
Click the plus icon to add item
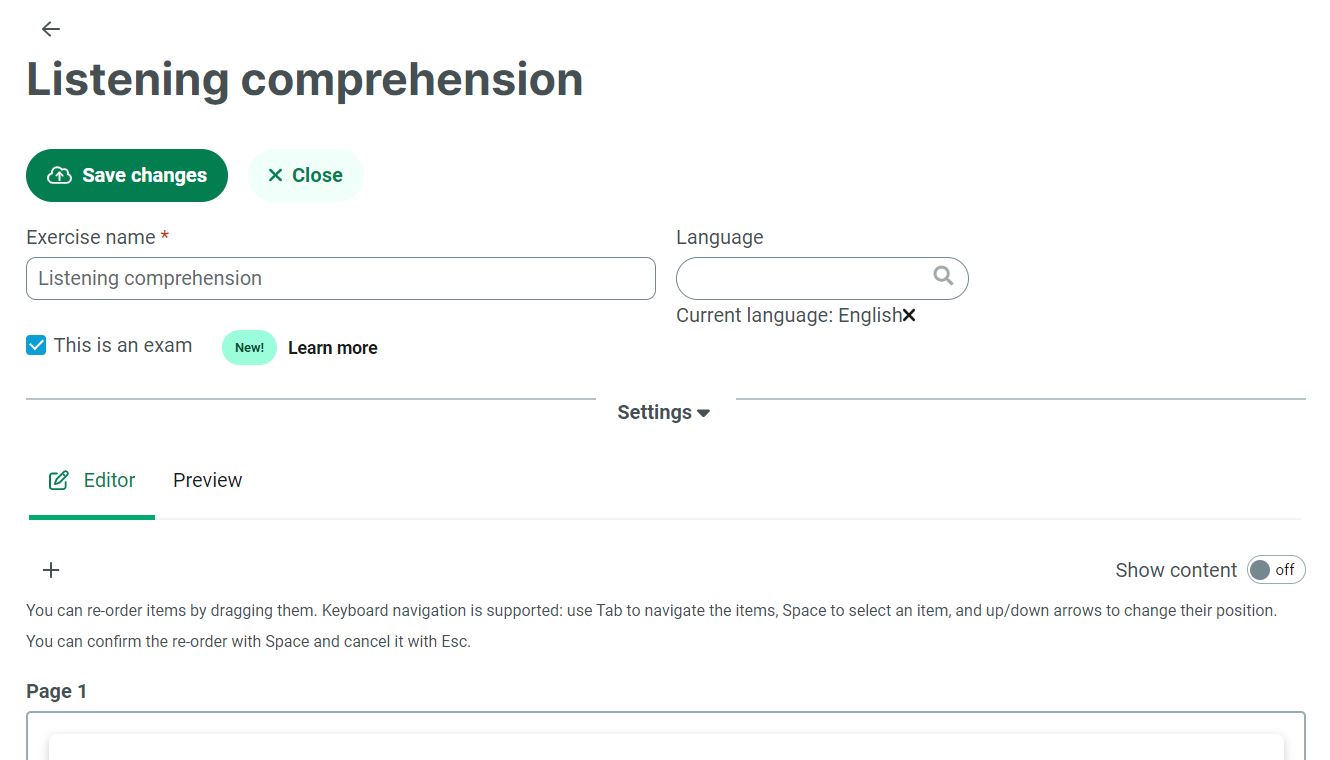(x=51, y=570)
